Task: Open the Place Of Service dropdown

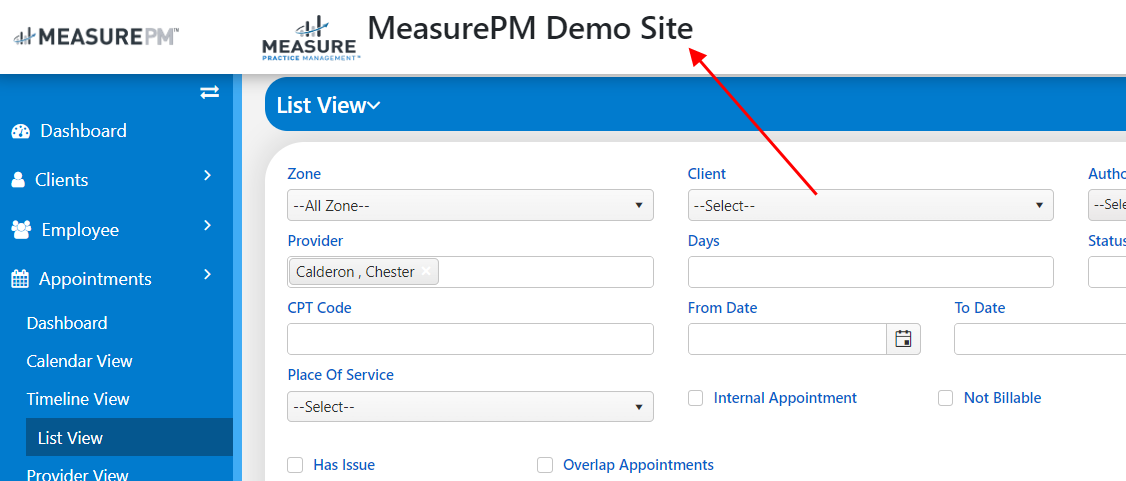Action: [x=470, y=406]
